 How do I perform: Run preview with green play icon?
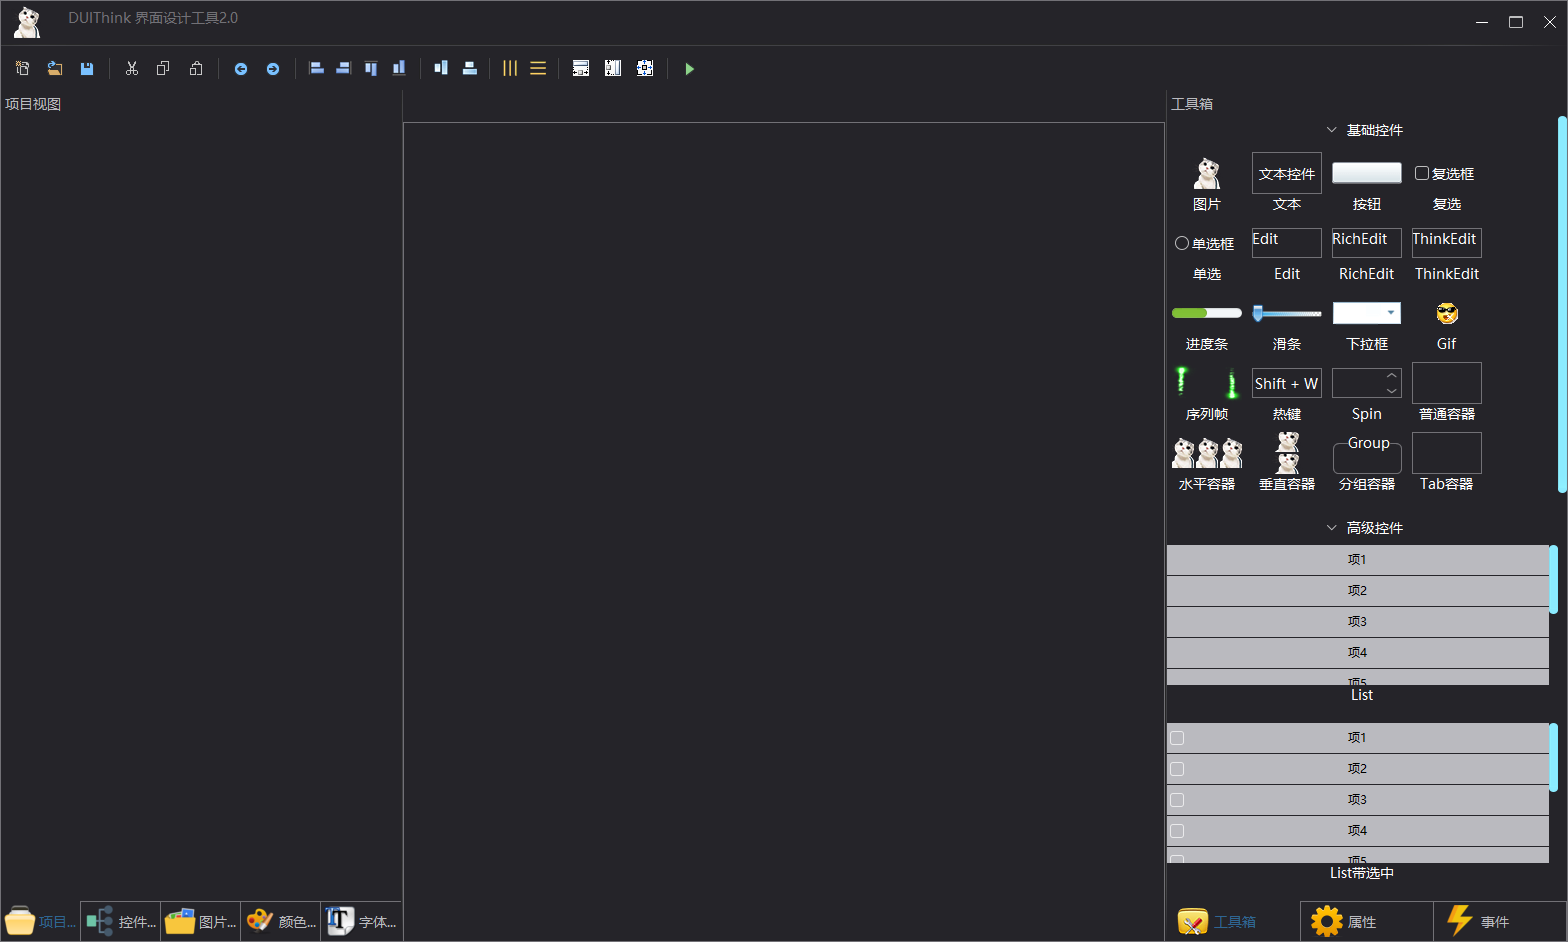click(689, 69)
